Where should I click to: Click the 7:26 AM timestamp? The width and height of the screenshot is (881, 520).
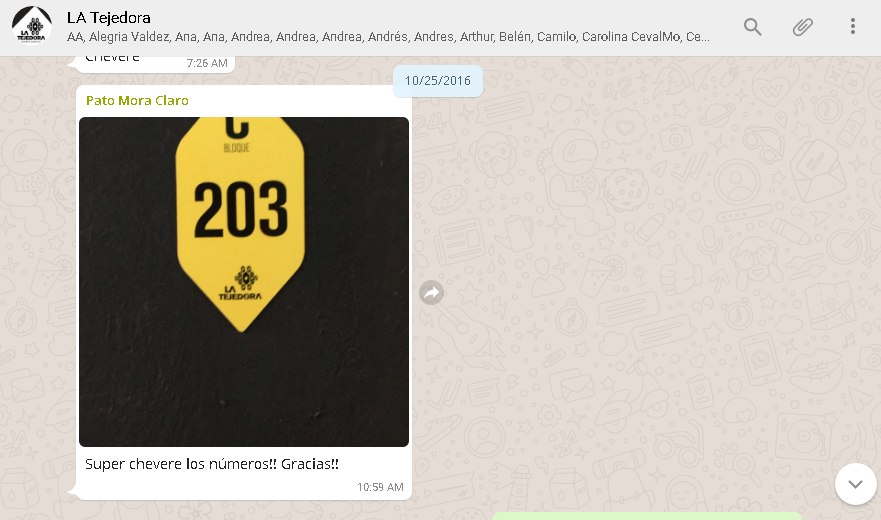(207, 63)
